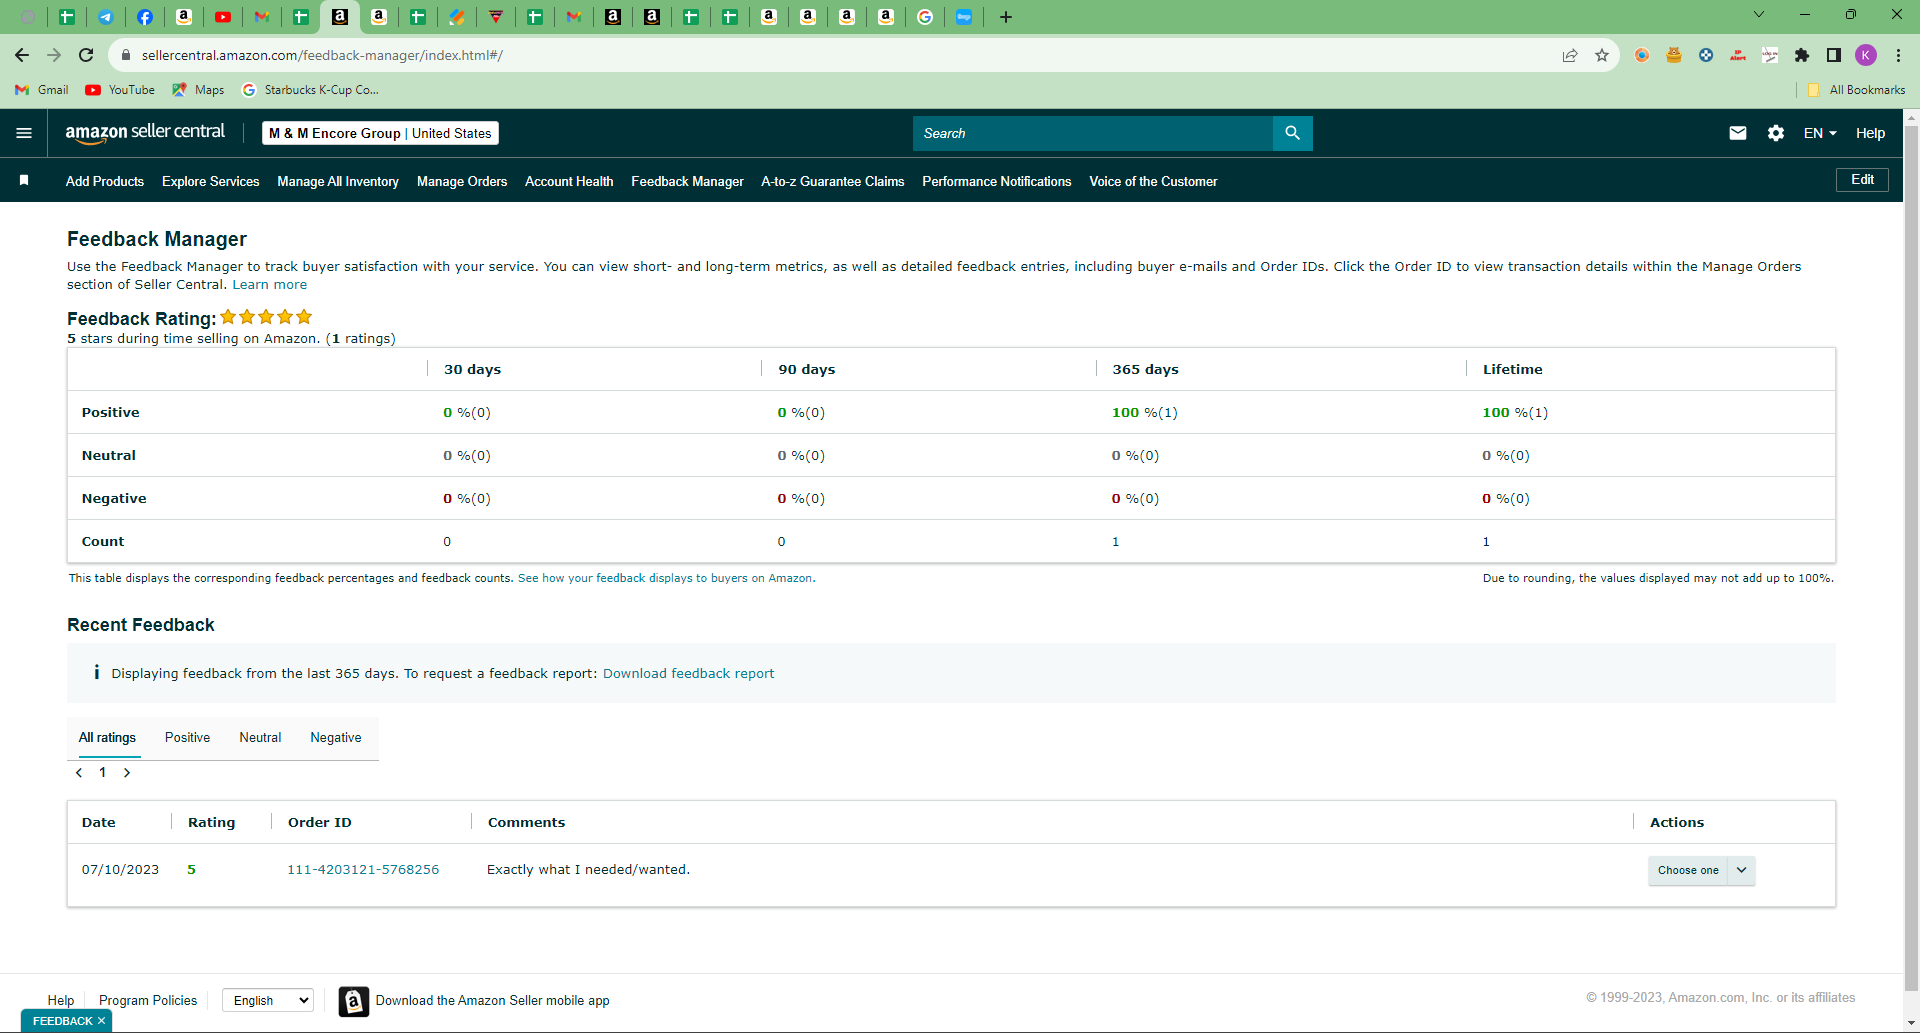Select Feedback Manager in navigation bar

(x=687, y=181)
